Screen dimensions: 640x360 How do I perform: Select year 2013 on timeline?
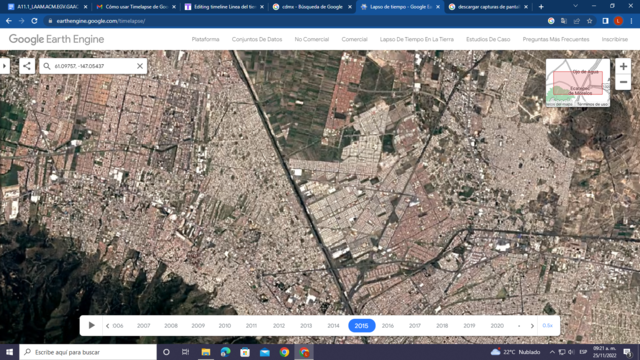[306, 326]
